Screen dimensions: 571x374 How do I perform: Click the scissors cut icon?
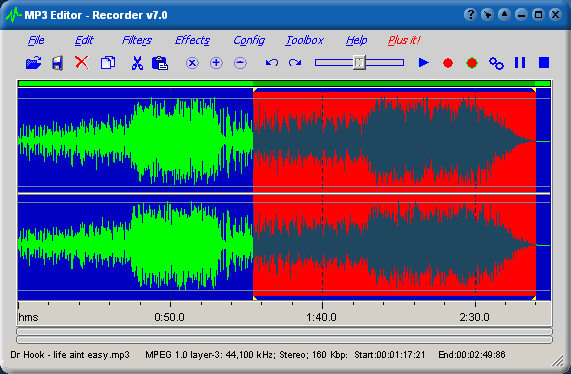(137, 63)
